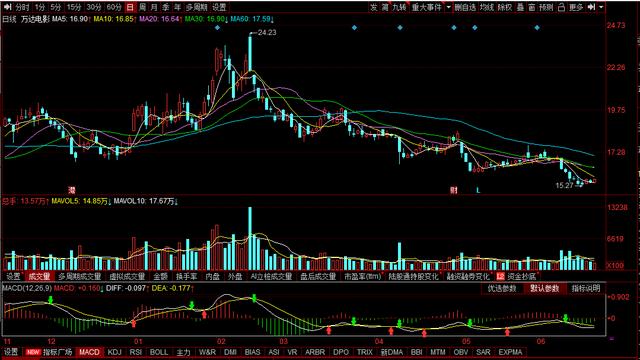The image size is (640, 360).
Task: Click the blue diamond event marker above the 24.23 peak
Action: click(x=217, y=28)
